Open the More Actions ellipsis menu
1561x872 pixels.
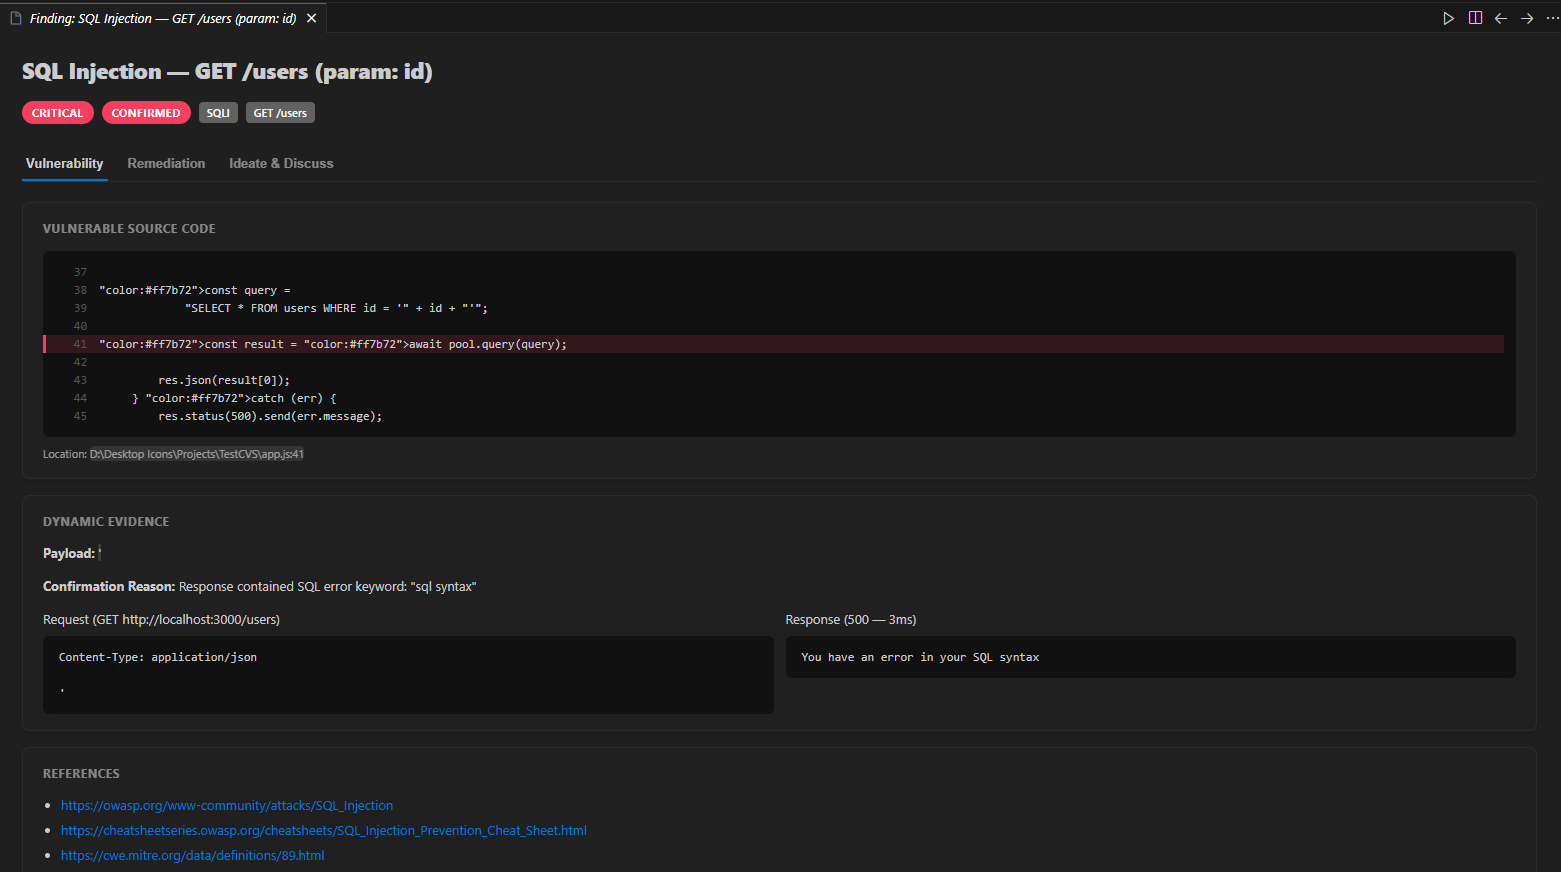(x=1552, y=18)
